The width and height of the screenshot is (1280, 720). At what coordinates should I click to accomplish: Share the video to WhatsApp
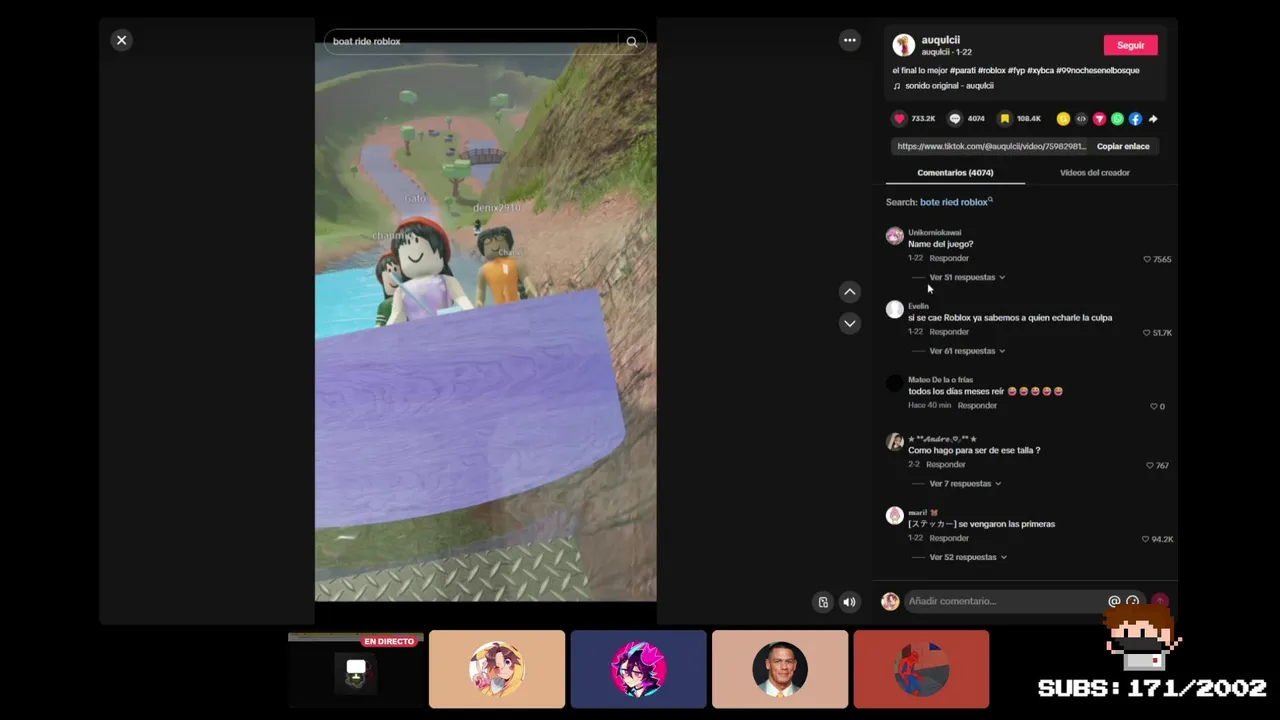coord(1117,119)
